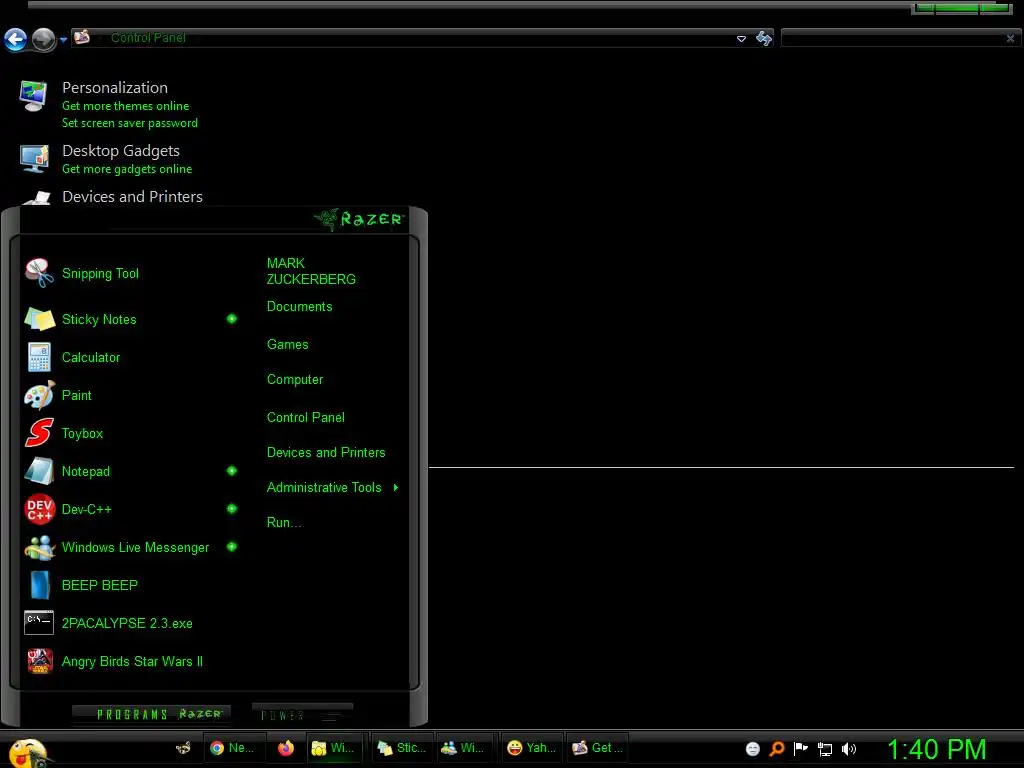Click the Snipping Tool scissors icon
The height and width of the screenshot is (768, 1024).
point(39,273)
